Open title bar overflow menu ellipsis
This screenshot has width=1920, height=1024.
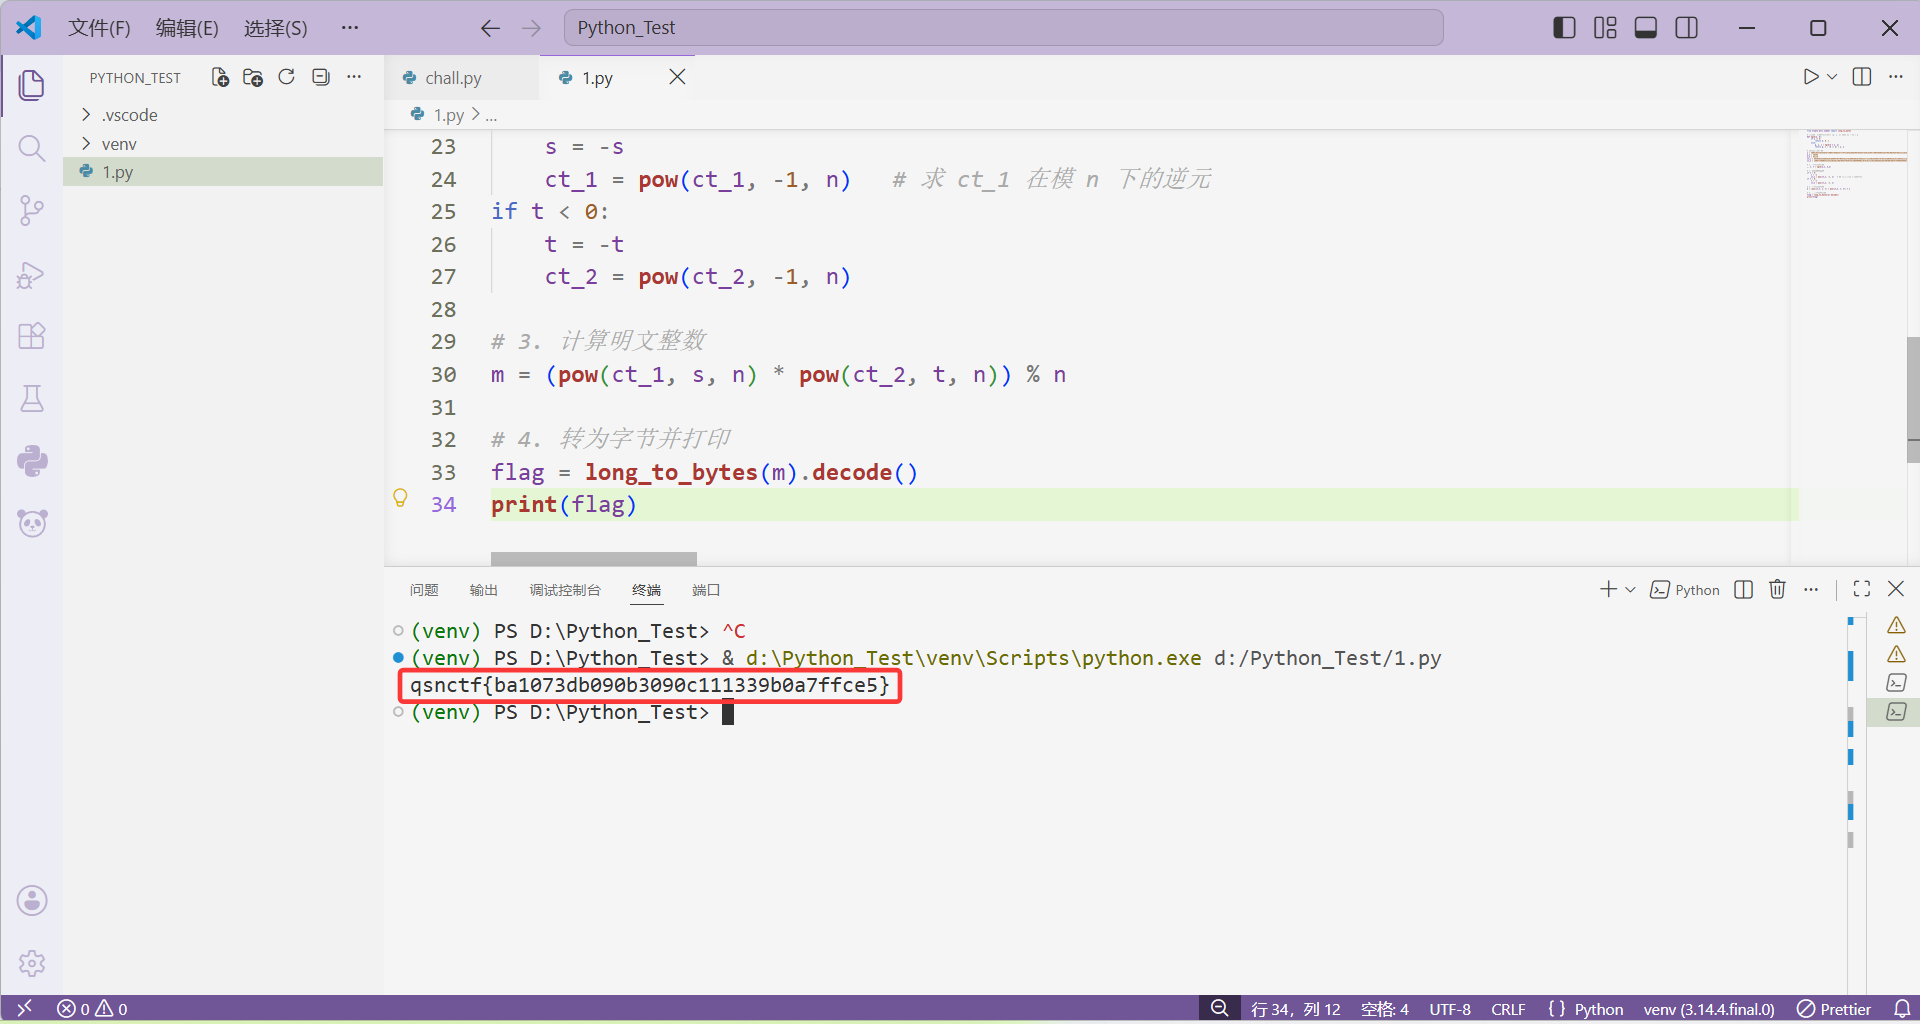point(349,28)
